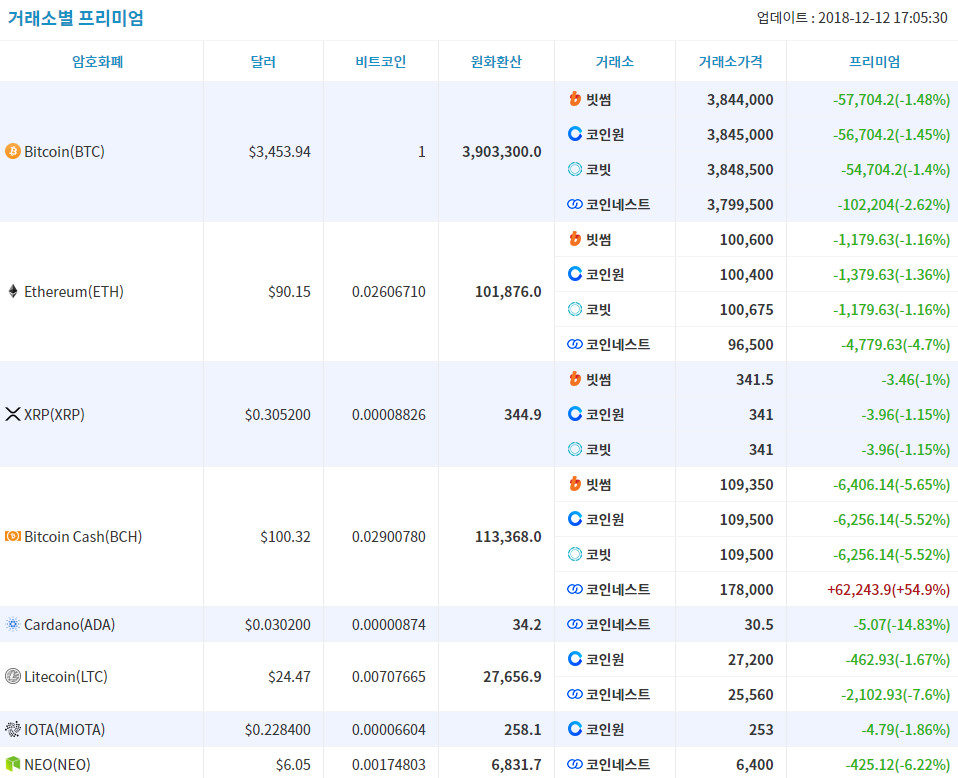Click the -57,704.2(-1.48%) premium value

(891, 99)
